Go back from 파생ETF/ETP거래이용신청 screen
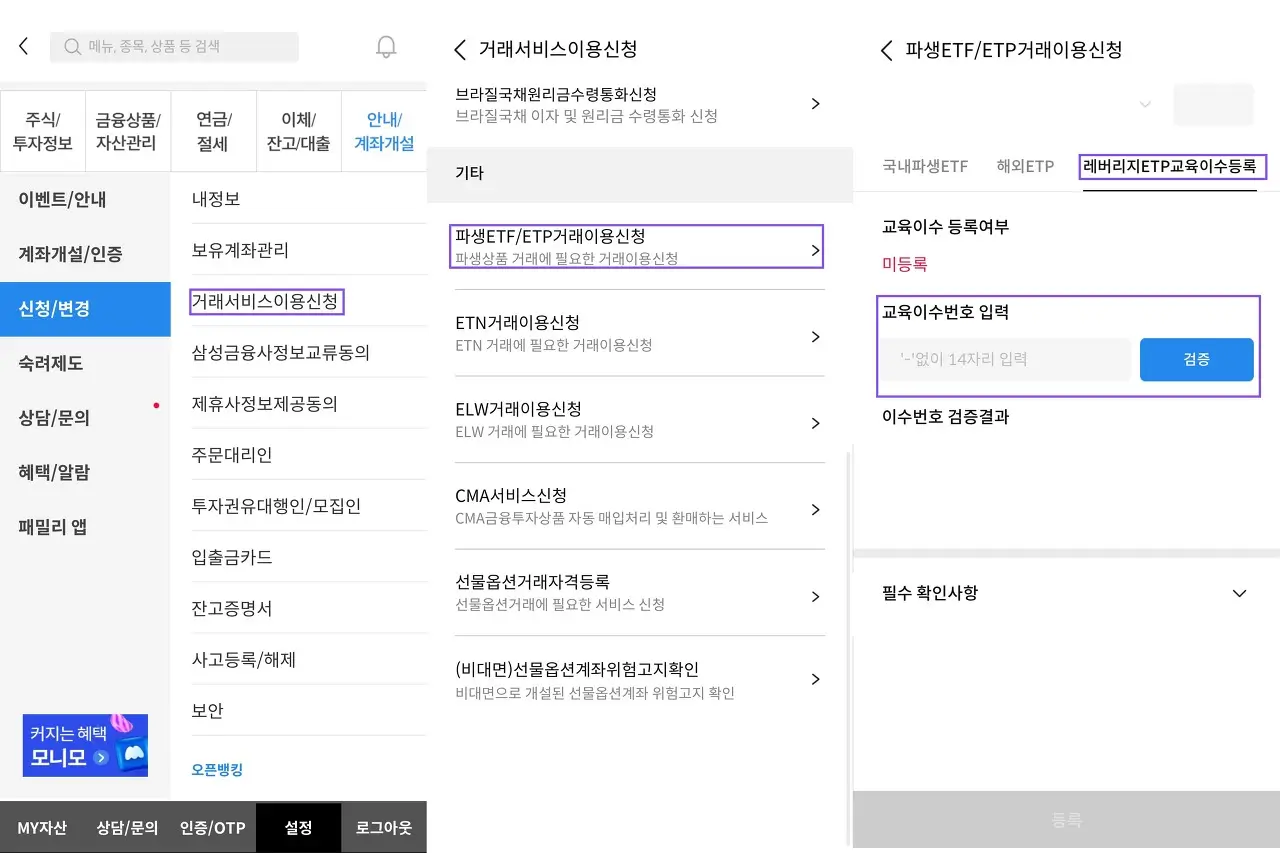This screenshot has width=1280, height=853. click(886, 50)
